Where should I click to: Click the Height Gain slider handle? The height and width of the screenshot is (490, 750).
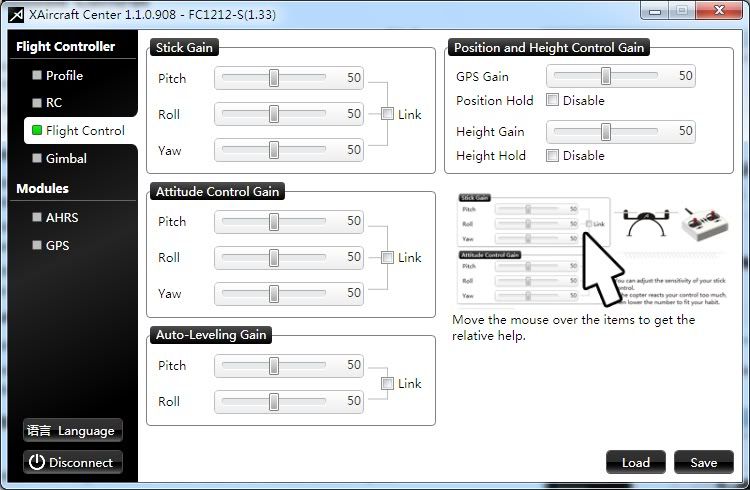tap(606, 132)
